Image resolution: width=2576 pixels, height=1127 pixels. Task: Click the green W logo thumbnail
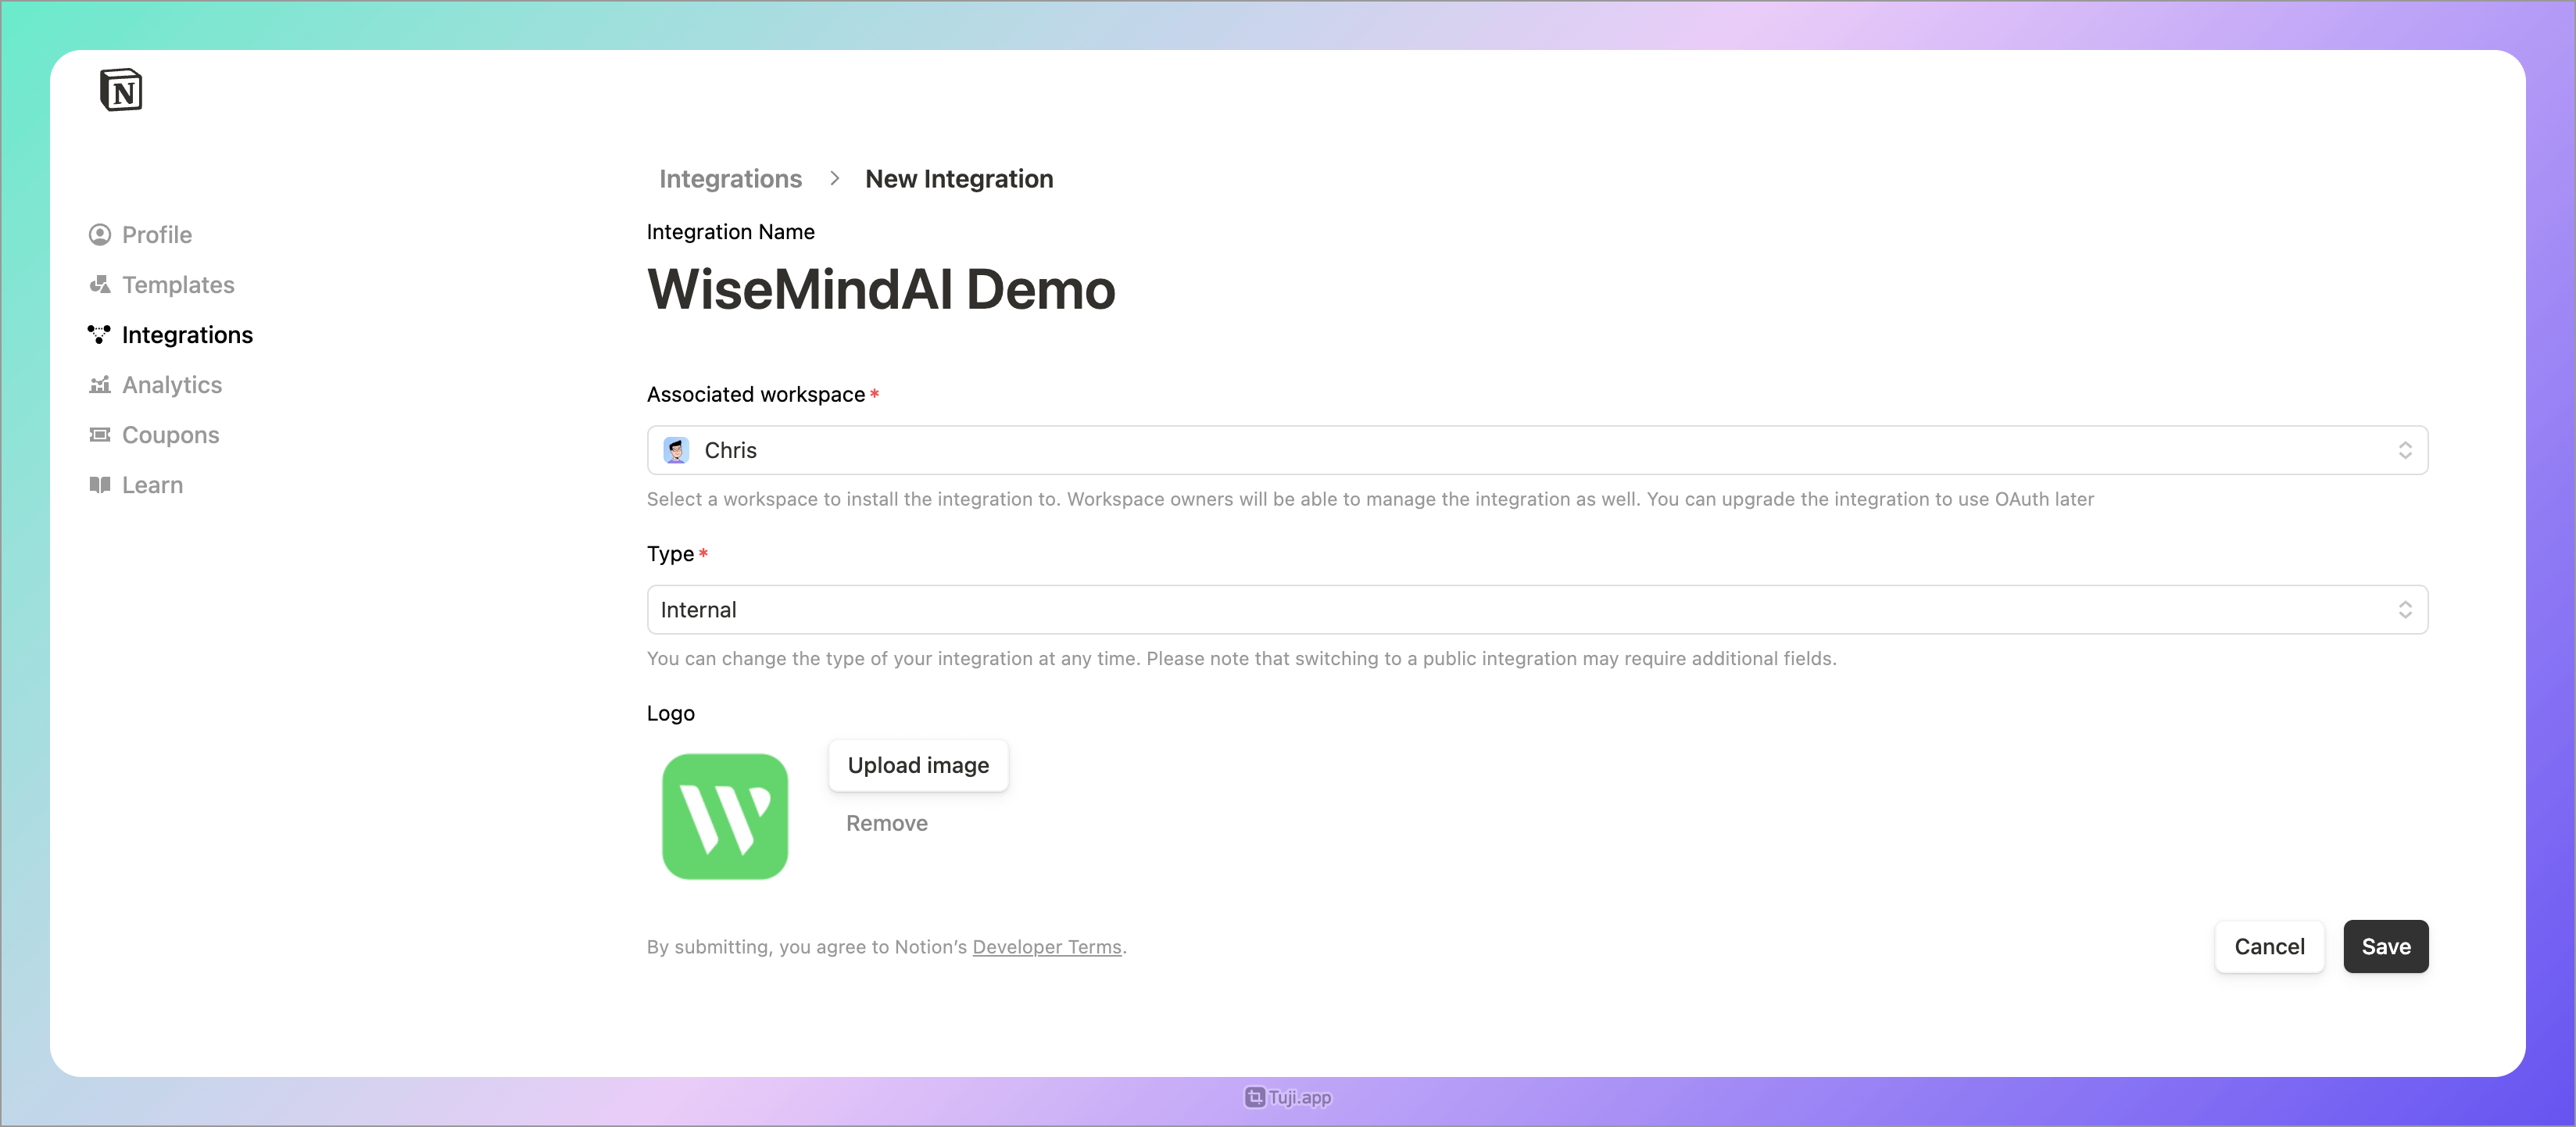(724, 816)
